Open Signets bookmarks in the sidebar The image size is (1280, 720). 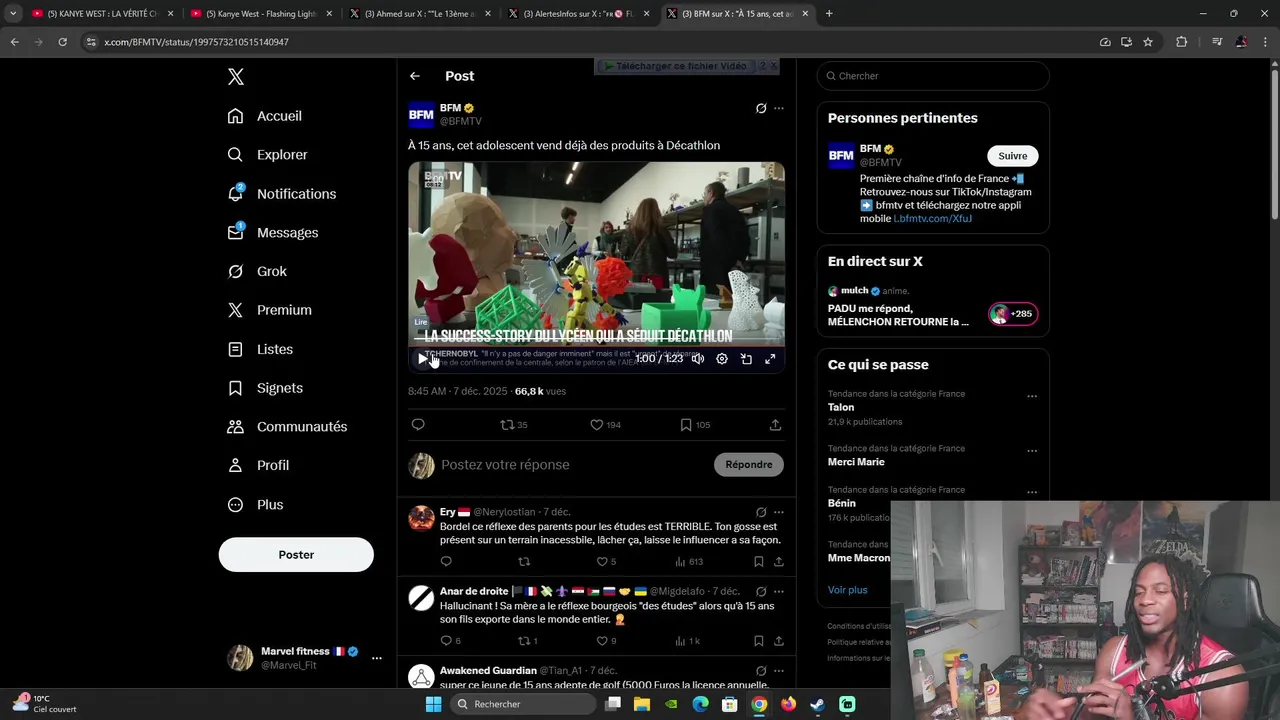click(264, 388)
